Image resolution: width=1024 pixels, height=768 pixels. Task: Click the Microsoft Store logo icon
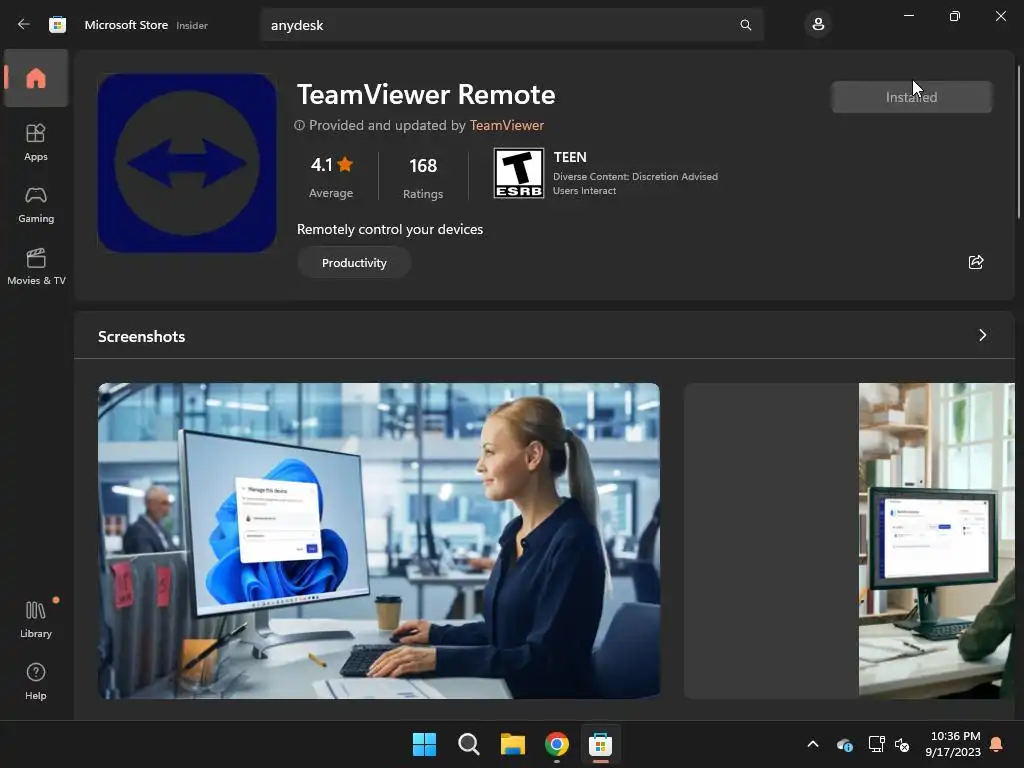click(57, 25)
